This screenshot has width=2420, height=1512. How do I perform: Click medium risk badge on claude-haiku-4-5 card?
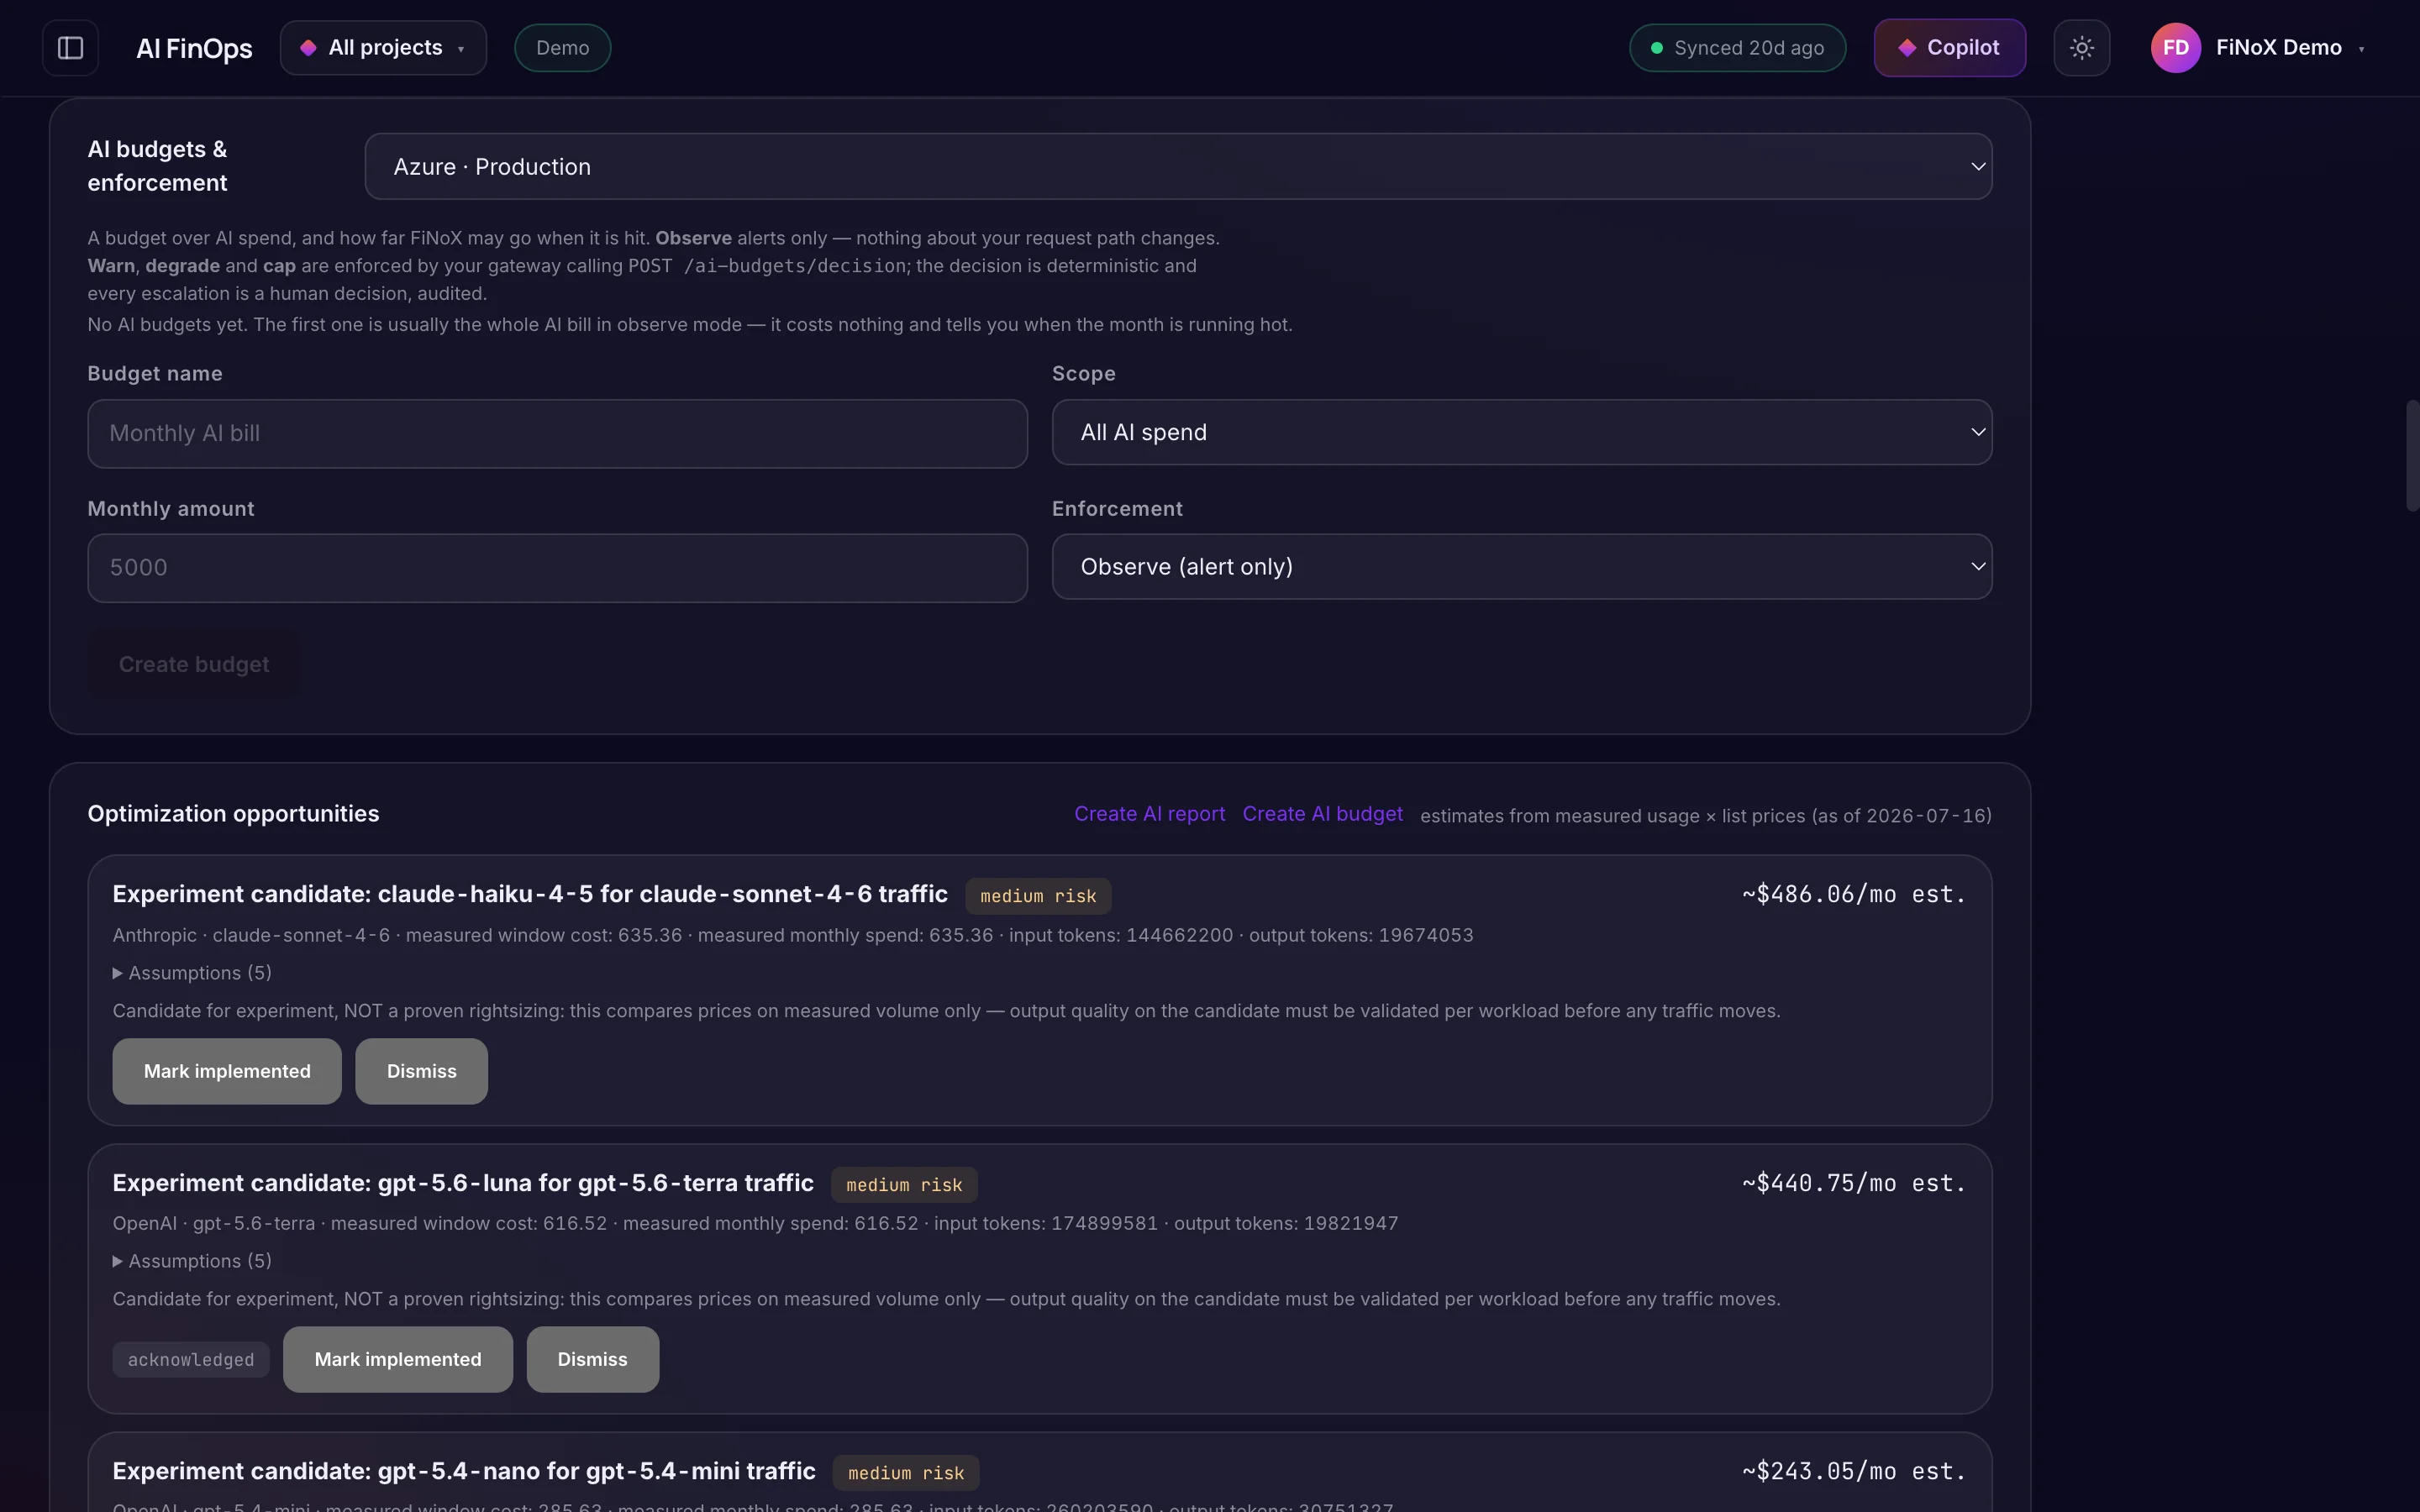(x=1038, y=896)
